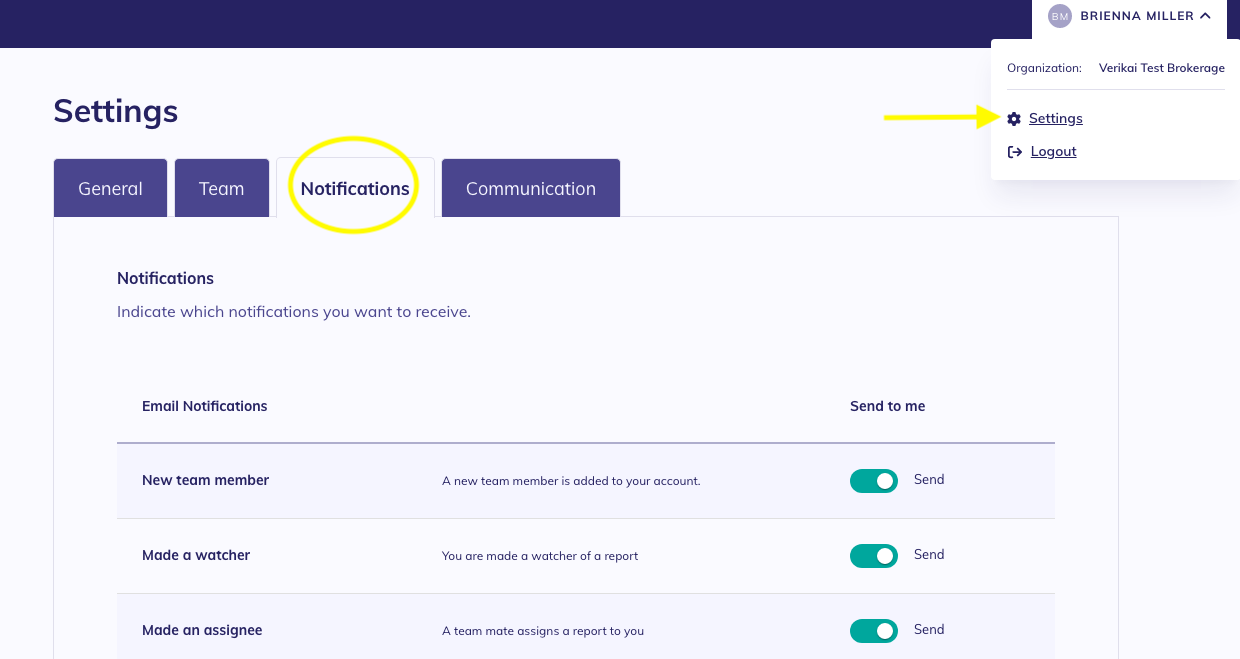Click the BM user avatar icon

(1059, 16)
